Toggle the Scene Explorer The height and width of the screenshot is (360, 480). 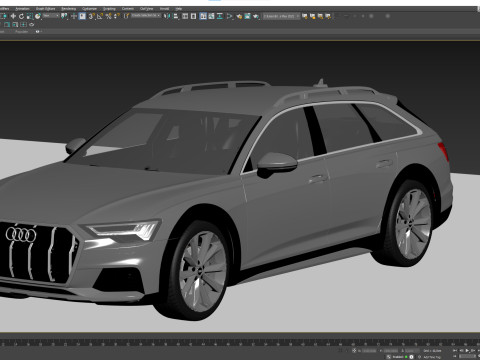(x=185, y=16)
